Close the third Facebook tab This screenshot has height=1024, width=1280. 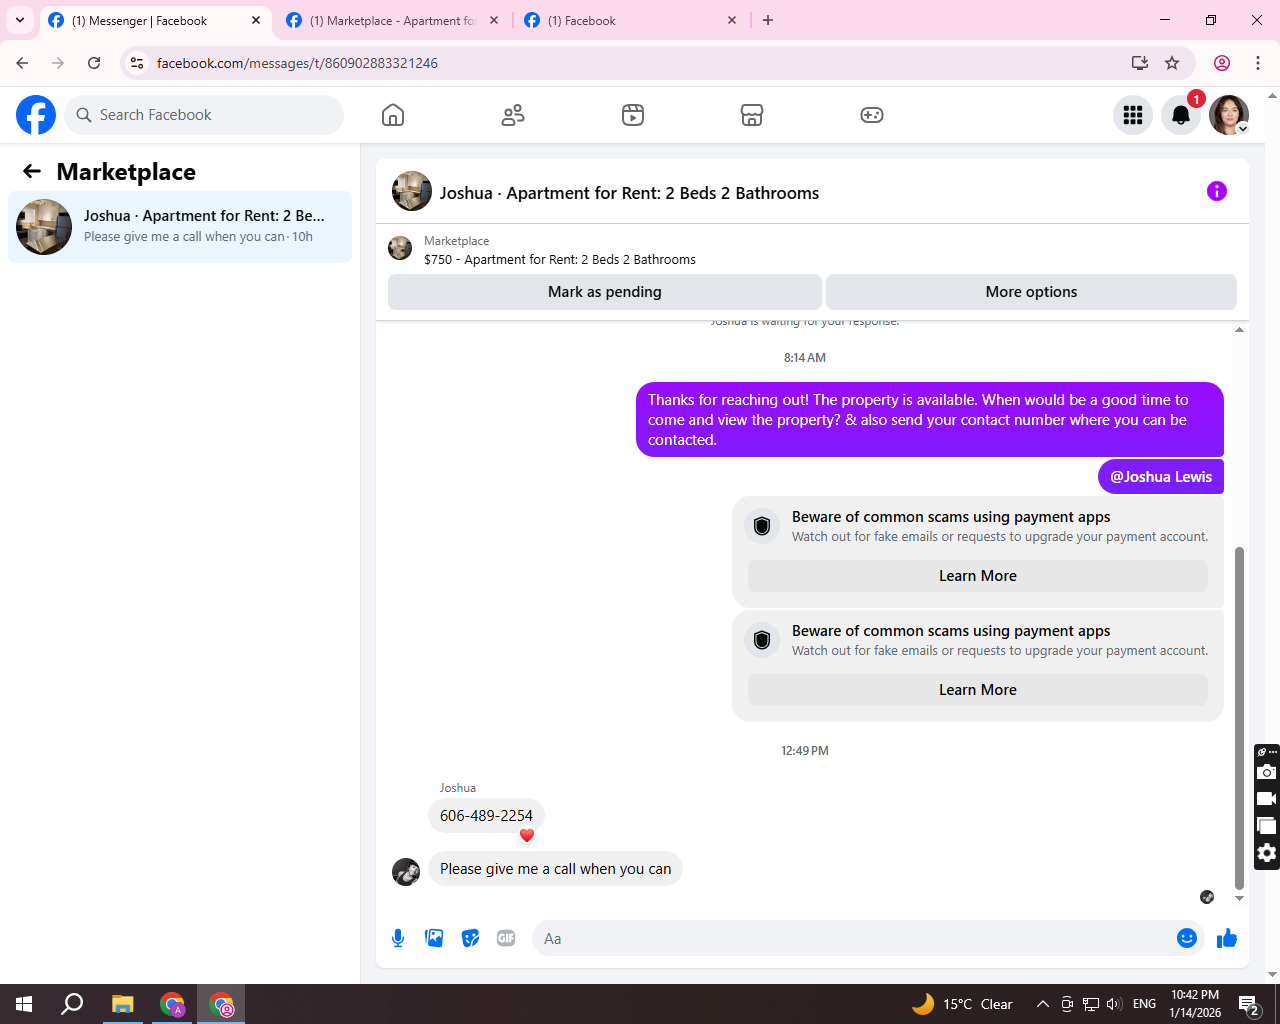pyautogui.click(x=732, y=20)
